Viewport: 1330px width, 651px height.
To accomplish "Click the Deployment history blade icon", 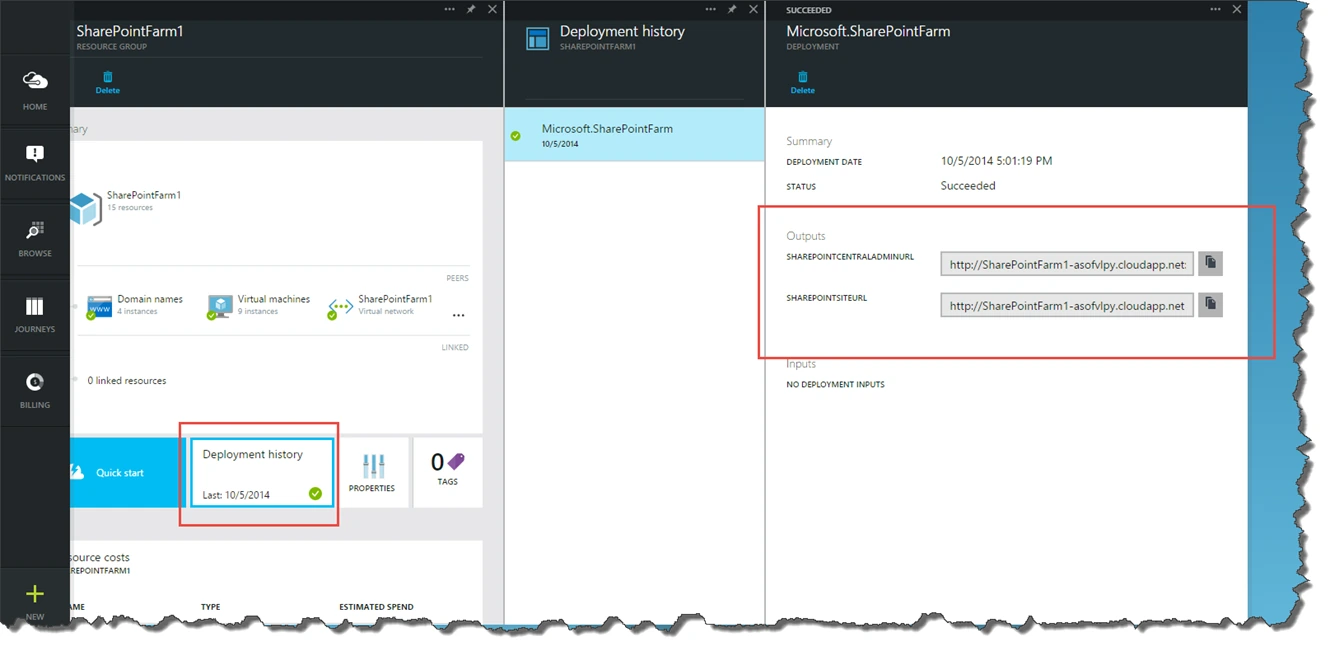I will (x=537, y=38).
